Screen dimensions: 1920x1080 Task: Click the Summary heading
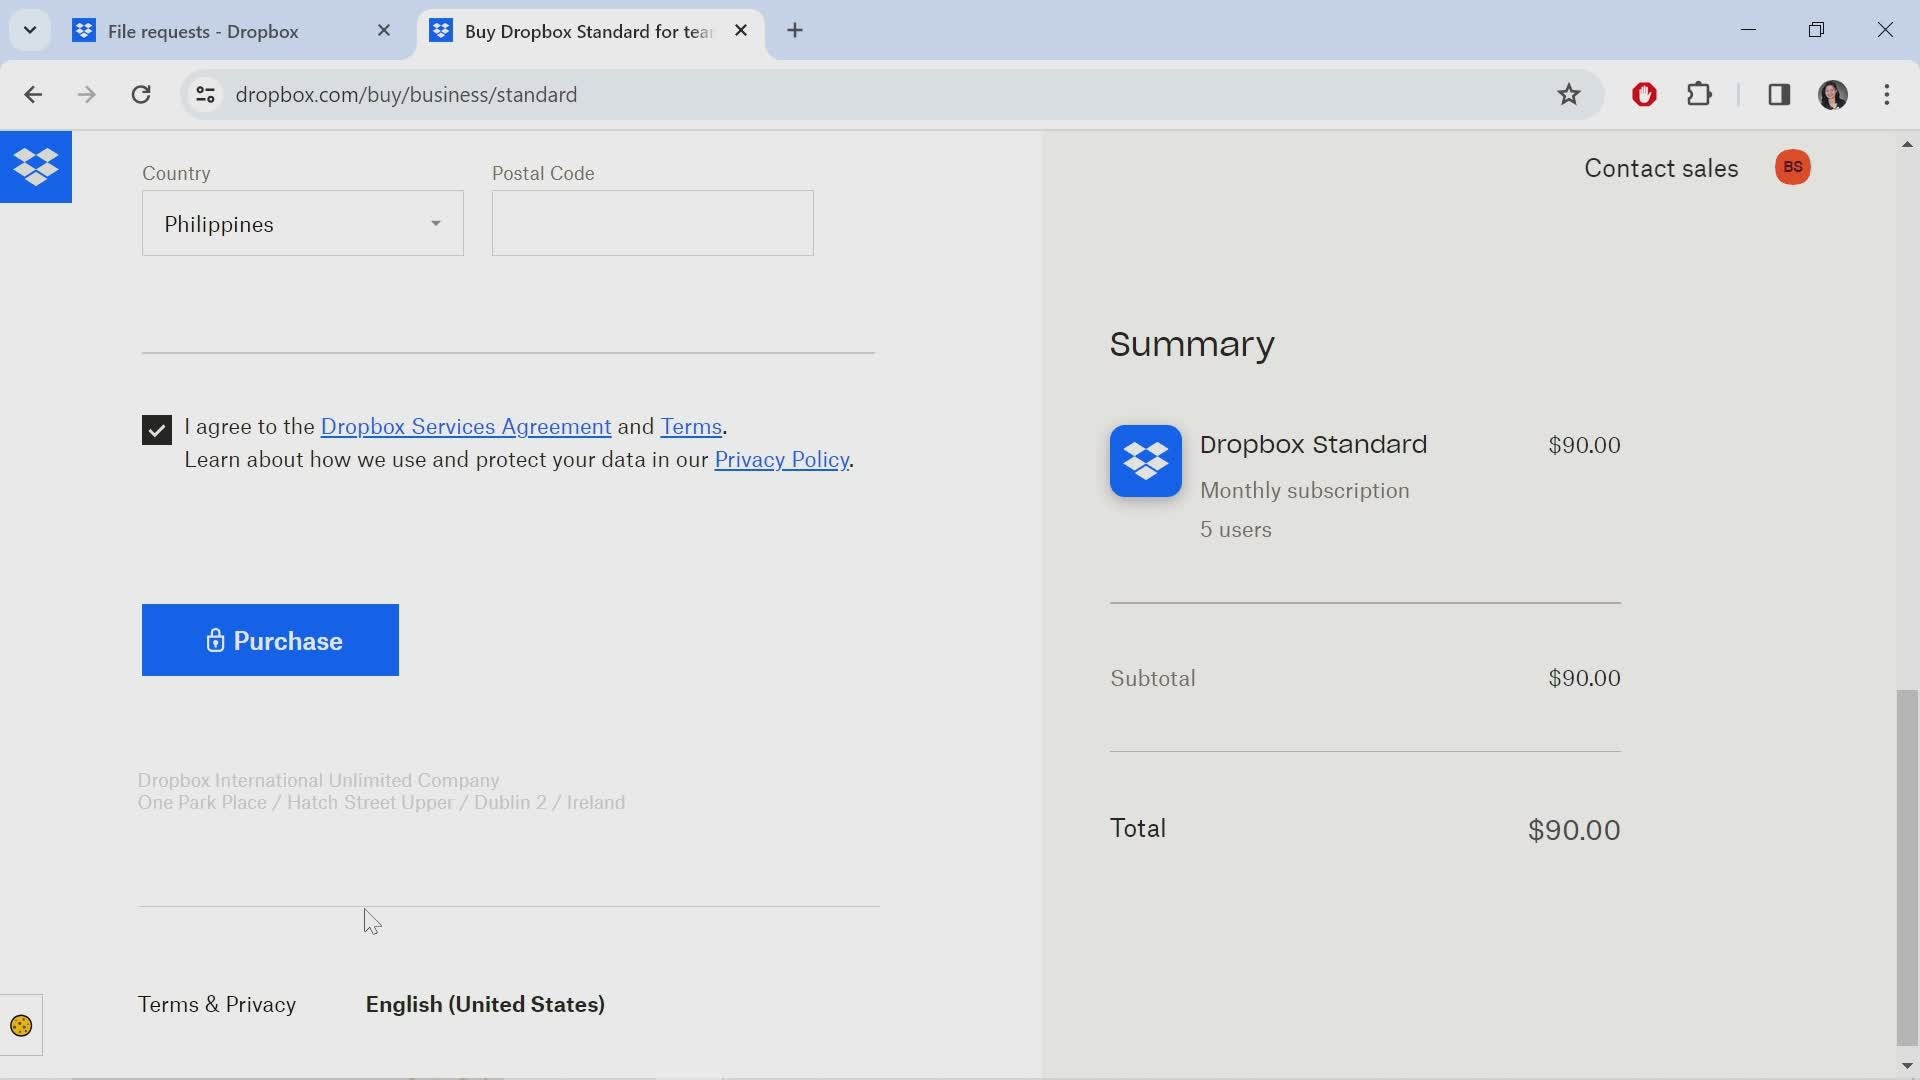[x=1192, y=344]
